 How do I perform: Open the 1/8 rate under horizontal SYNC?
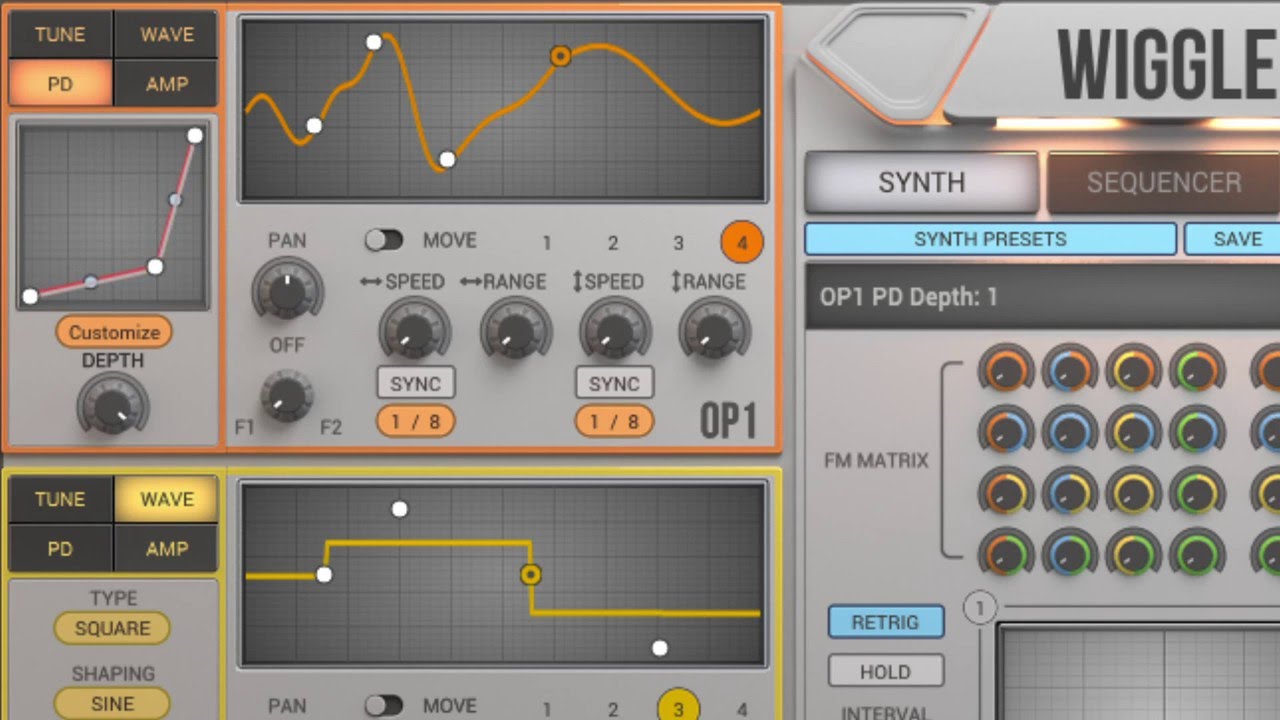click(415, 421)
